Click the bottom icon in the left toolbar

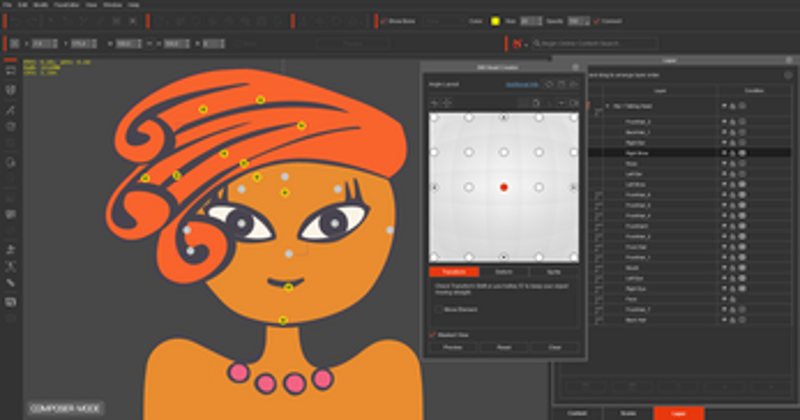tap(11, 302)
